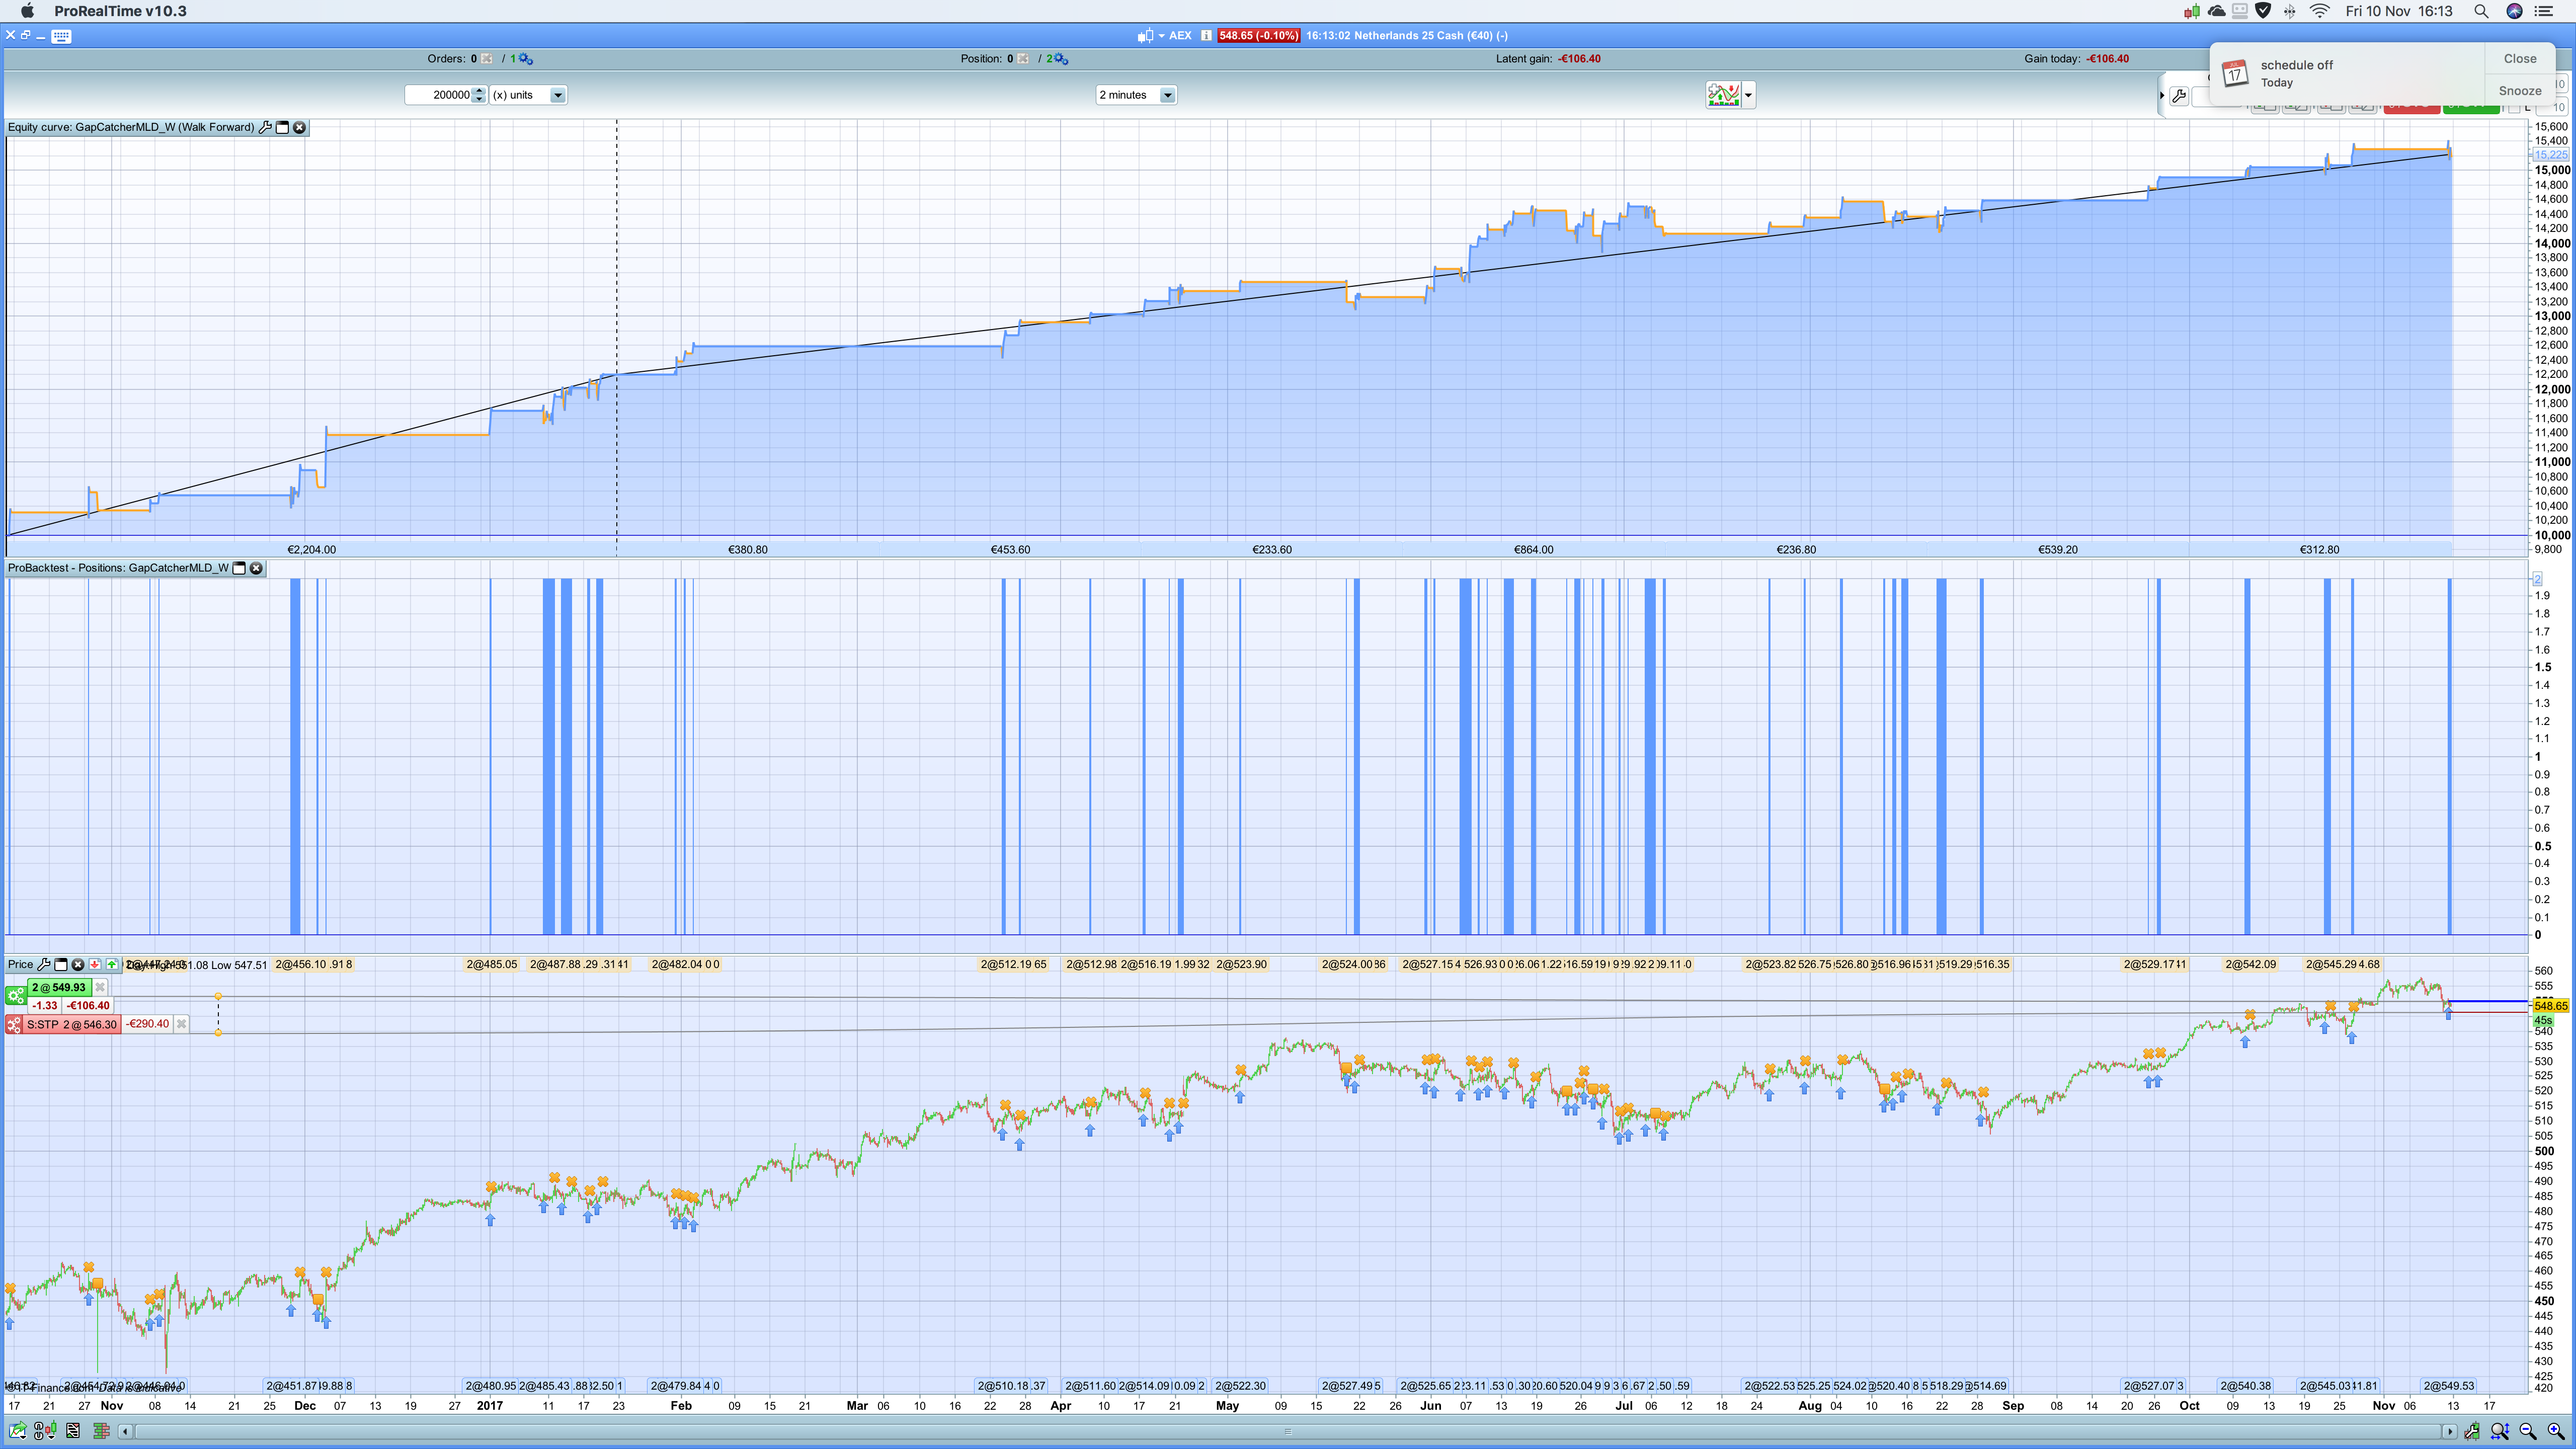The width and height of the screenshot is (2576, 1449).
Task: Snooze the schedule off notification
Action: (2520, 90)
